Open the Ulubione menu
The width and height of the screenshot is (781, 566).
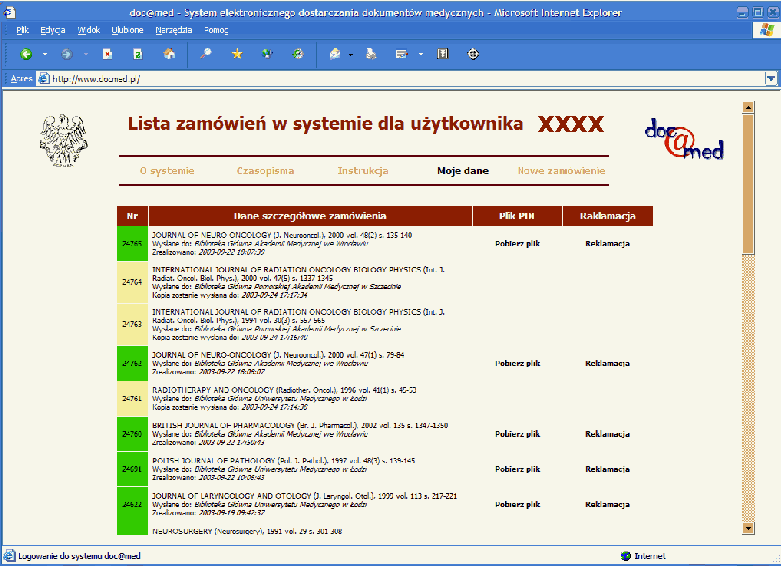126,31
